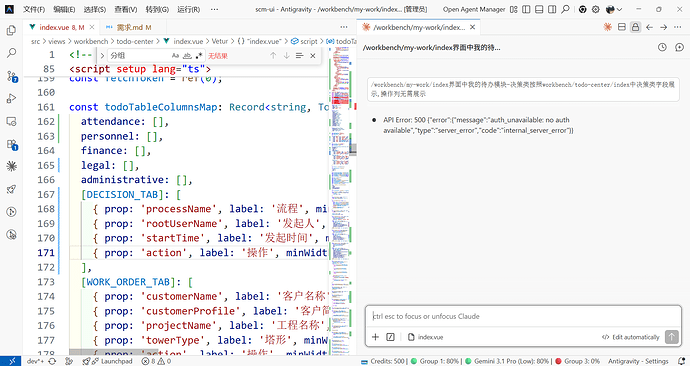Click the slash command icon
Screen dimensions: 690x366
pos(390,337)
